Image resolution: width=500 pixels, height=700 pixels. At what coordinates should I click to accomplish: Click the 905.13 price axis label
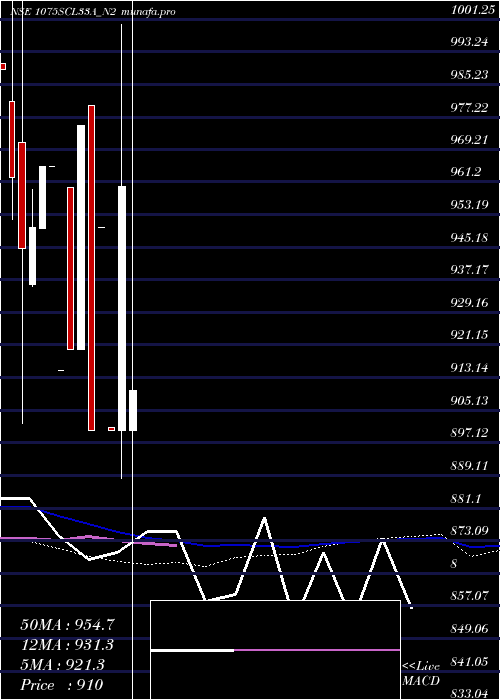(469, 400)
